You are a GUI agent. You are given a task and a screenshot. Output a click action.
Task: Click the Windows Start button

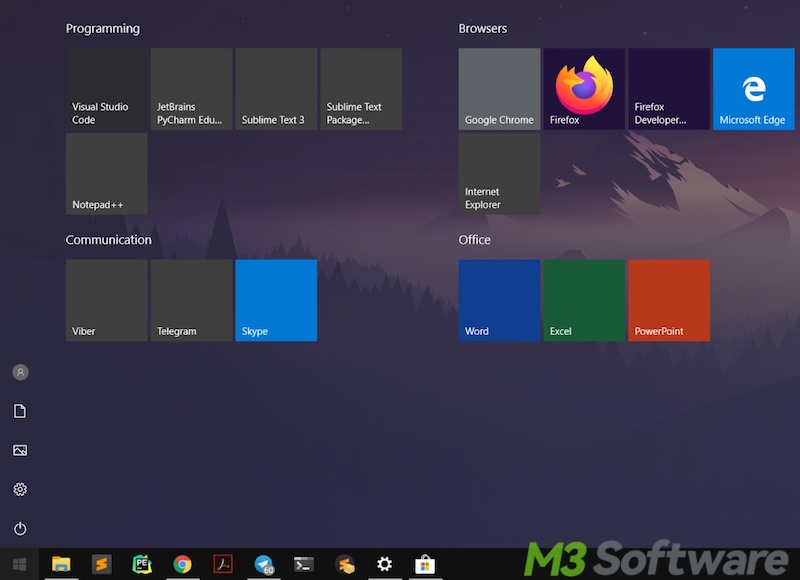(x=19, y=564)
